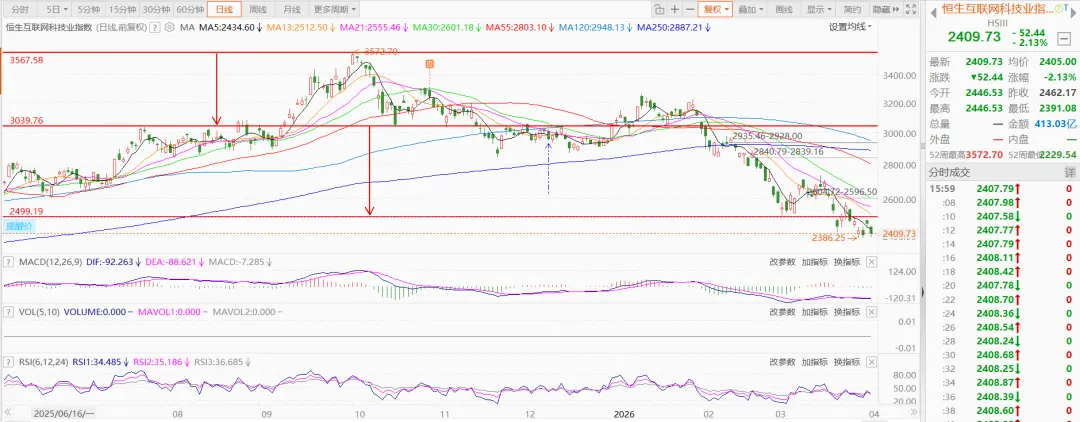Open the 设置均线 dropdown

[850, 27]
